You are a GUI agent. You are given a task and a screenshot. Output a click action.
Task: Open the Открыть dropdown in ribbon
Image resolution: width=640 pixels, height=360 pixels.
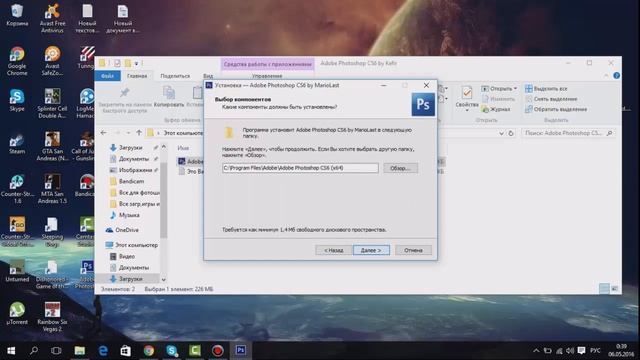tap(499, 89)
